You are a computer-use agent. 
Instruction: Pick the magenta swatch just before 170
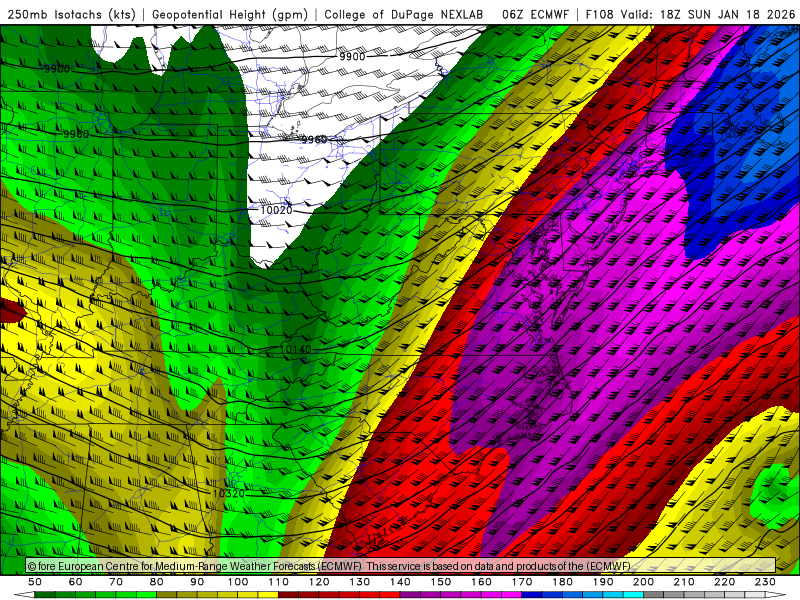coord(511,594)
